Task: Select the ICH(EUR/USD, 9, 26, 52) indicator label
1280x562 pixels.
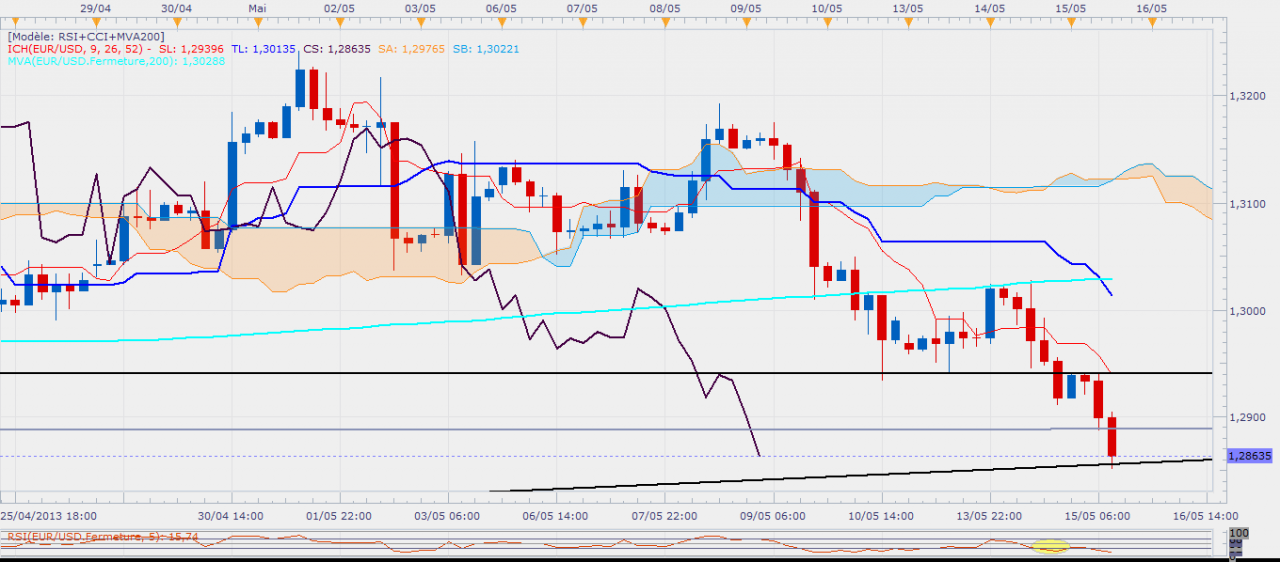Action: tap(76, 48)
